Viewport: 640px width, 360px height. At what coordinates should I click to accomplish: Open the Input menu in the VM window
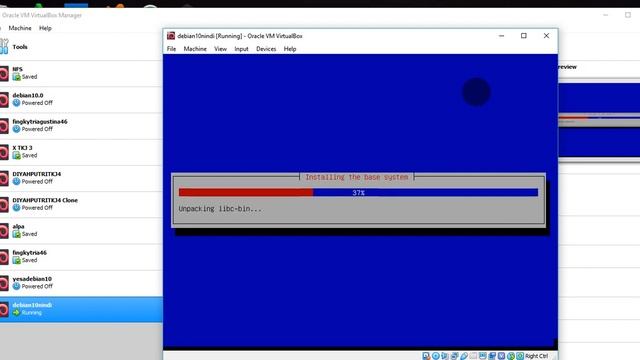click(x=241, y=49)
